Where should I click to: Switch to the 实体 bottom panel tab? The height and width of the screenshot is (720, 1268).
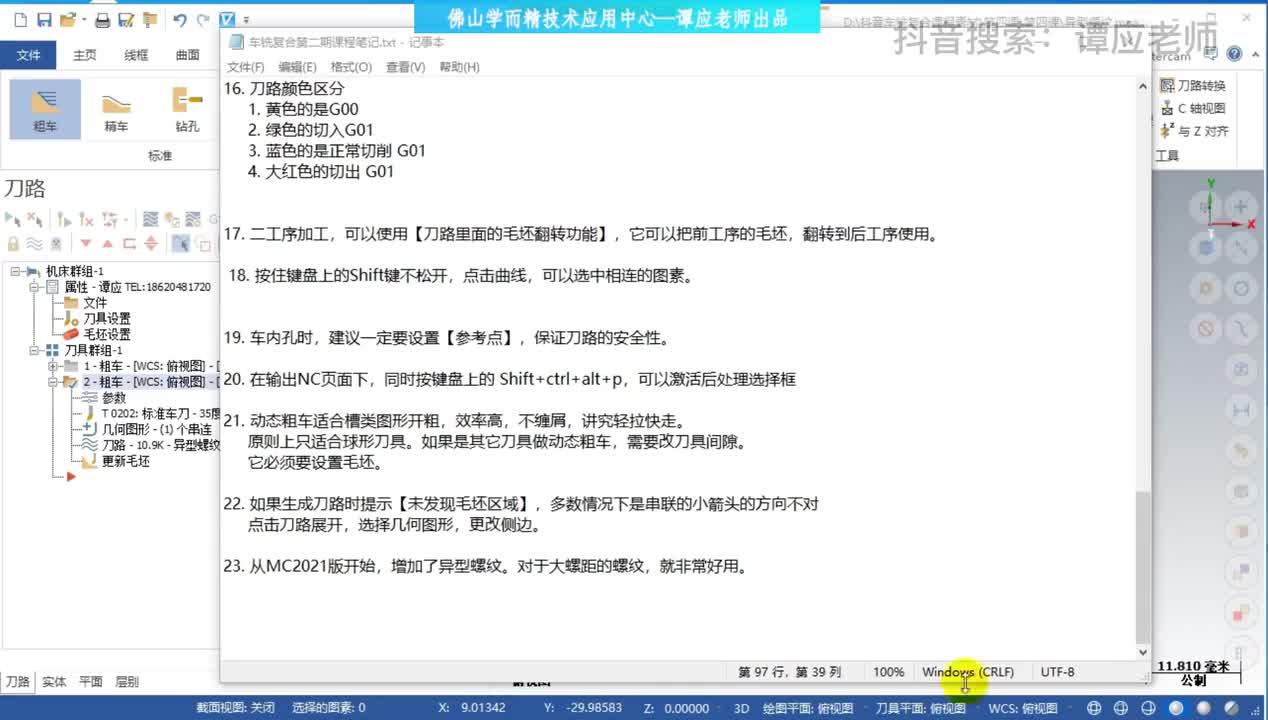point(54,681)
